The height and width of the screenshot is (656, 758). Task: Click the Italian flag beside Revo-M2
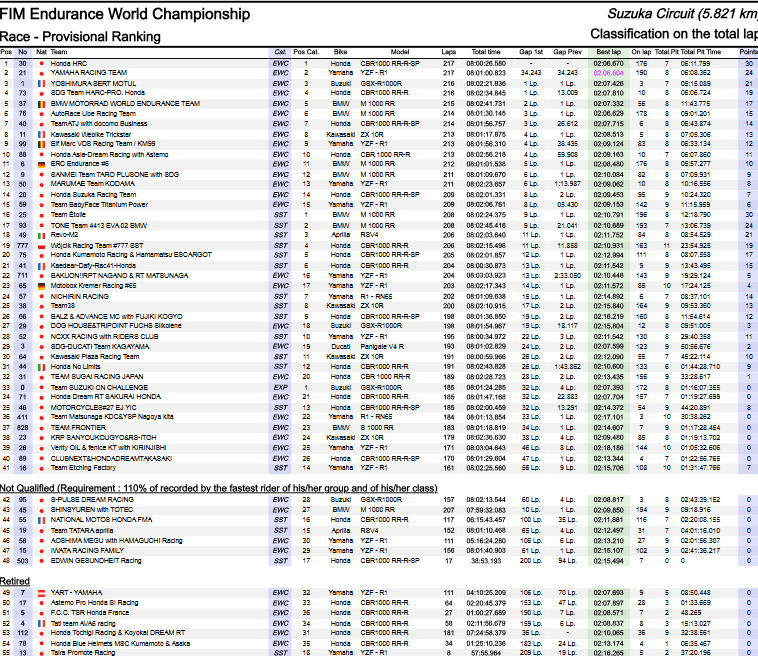click(x=42, y=235)
